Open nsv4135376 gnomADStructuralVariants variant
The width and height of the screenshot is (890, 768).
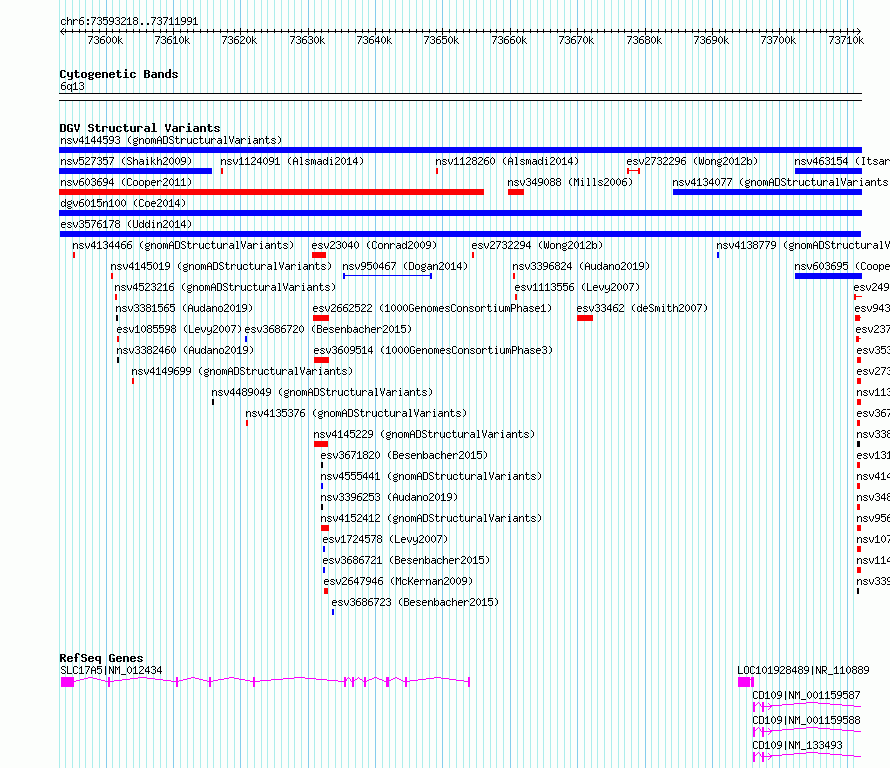[x=356, y=413]
